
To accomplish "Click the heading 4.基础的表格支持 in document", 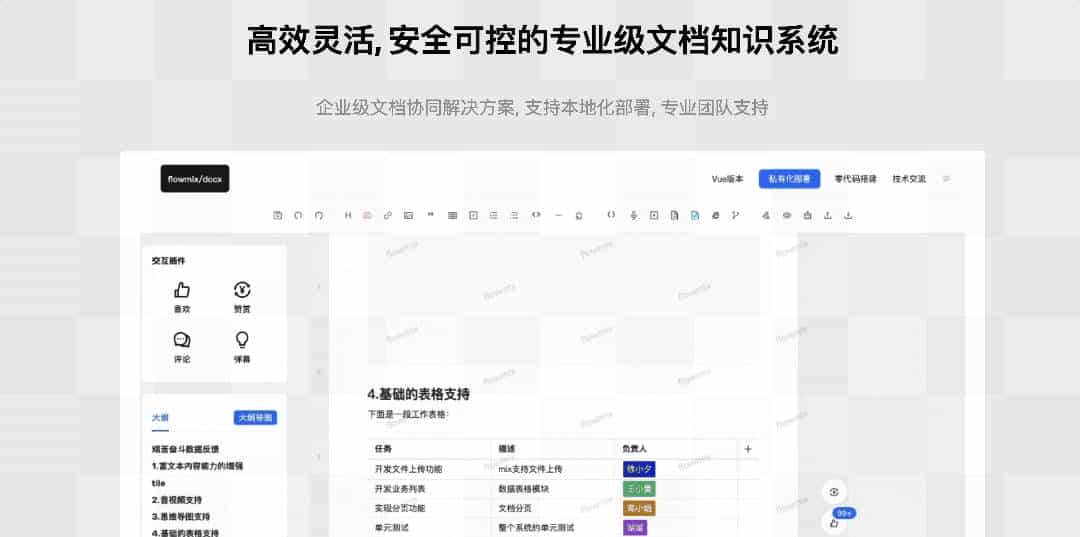I will click(419, 394).
